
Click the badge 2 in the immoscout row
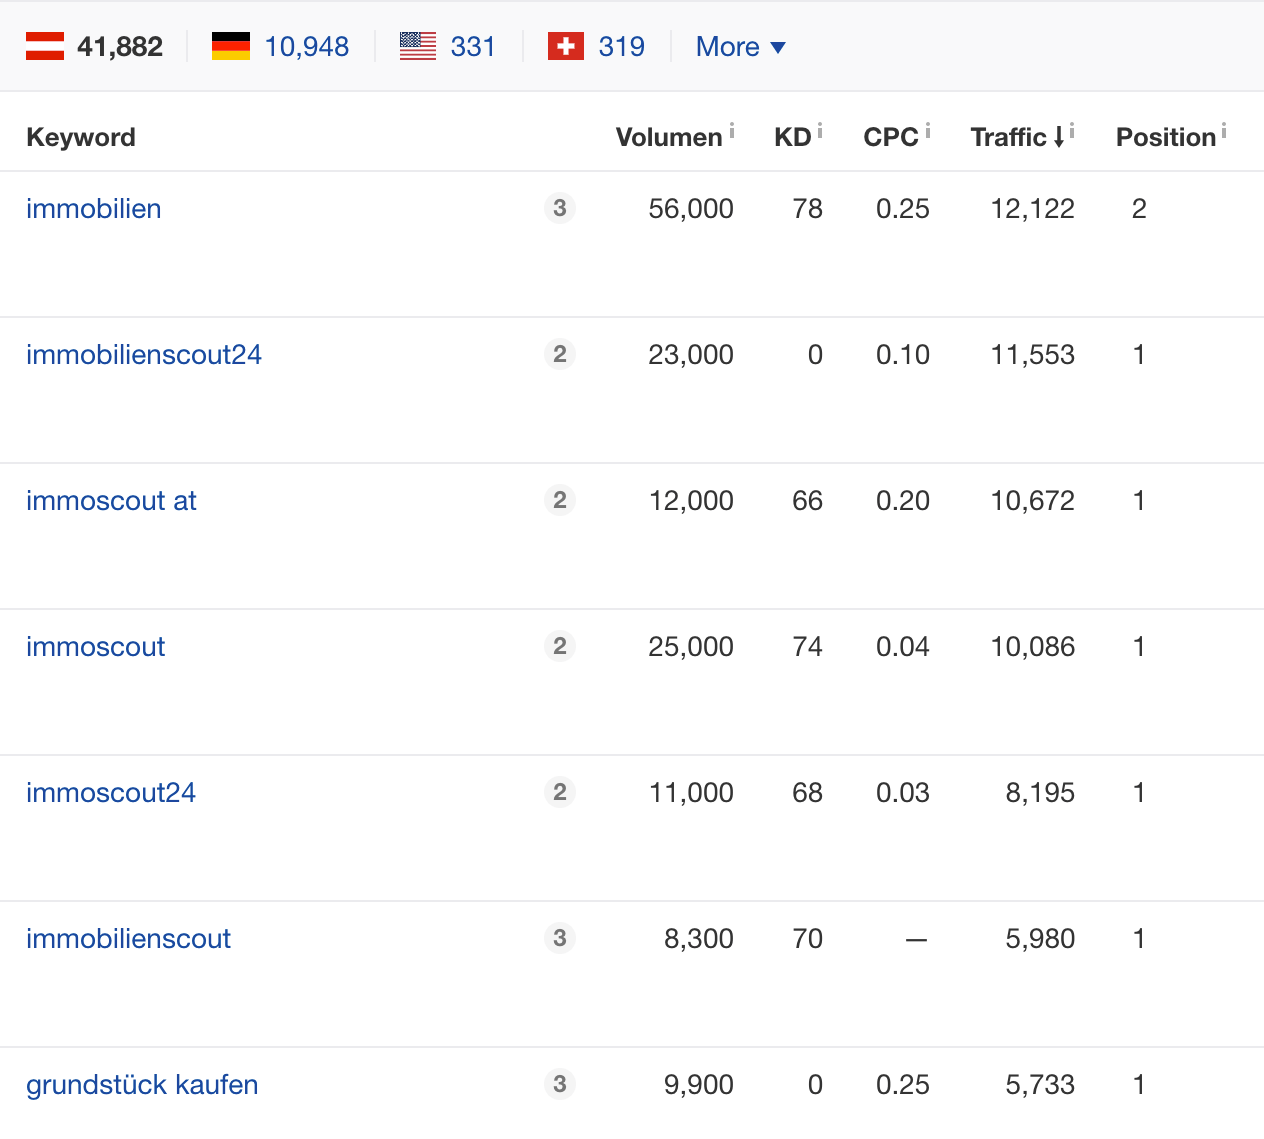(560, 646)
